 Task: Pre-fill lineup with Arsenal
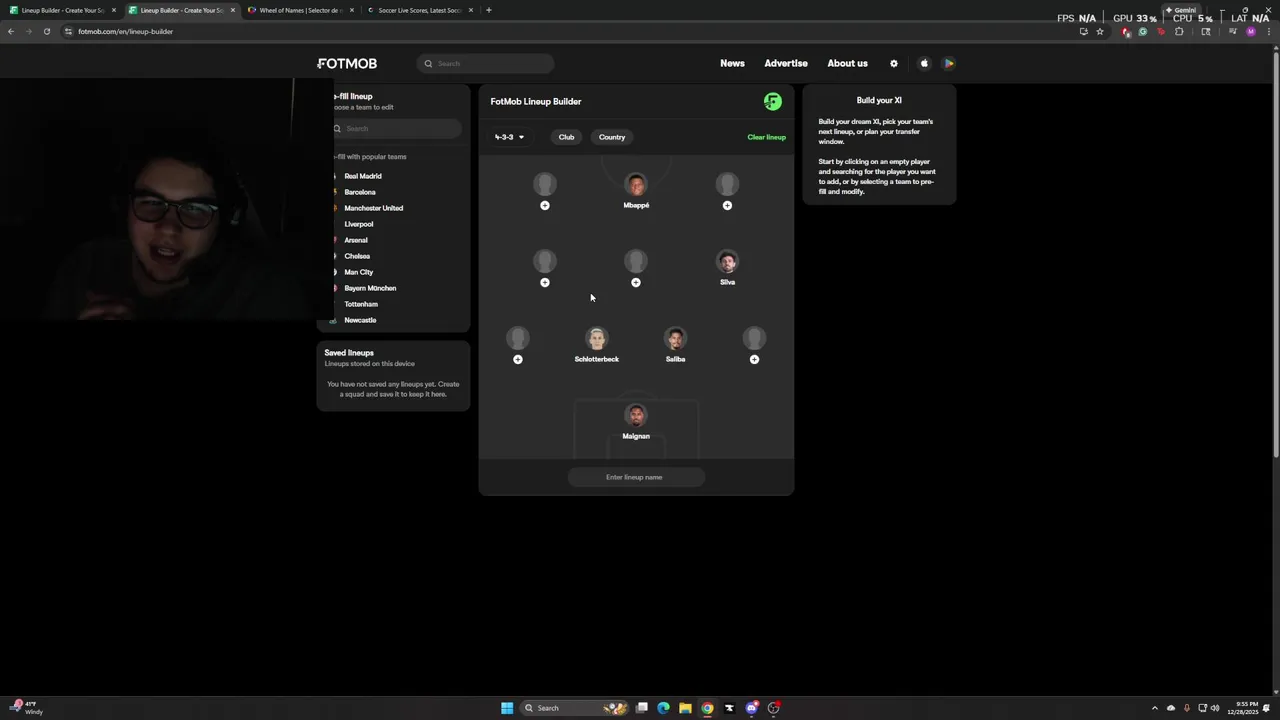355,240
